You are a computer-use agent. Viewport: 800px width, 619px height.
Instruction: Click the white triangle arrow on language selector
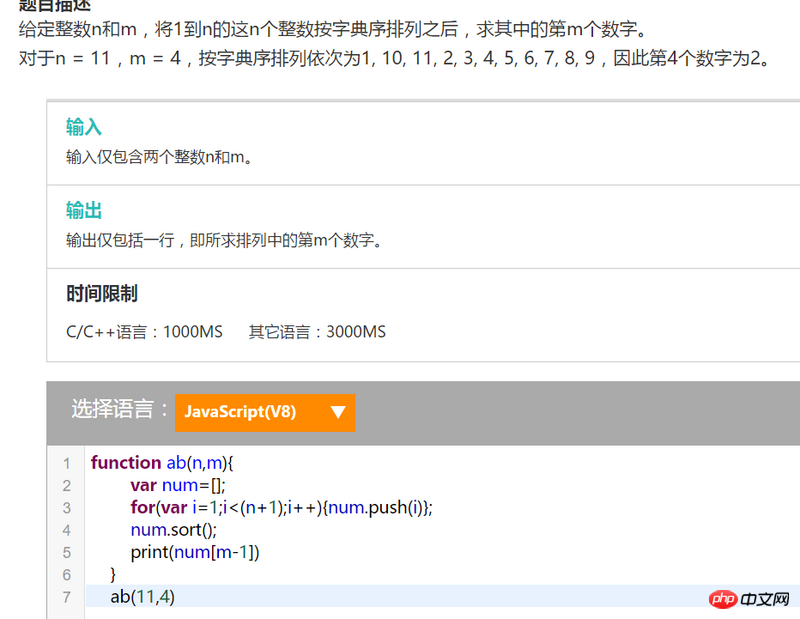(x=338, y=412)
